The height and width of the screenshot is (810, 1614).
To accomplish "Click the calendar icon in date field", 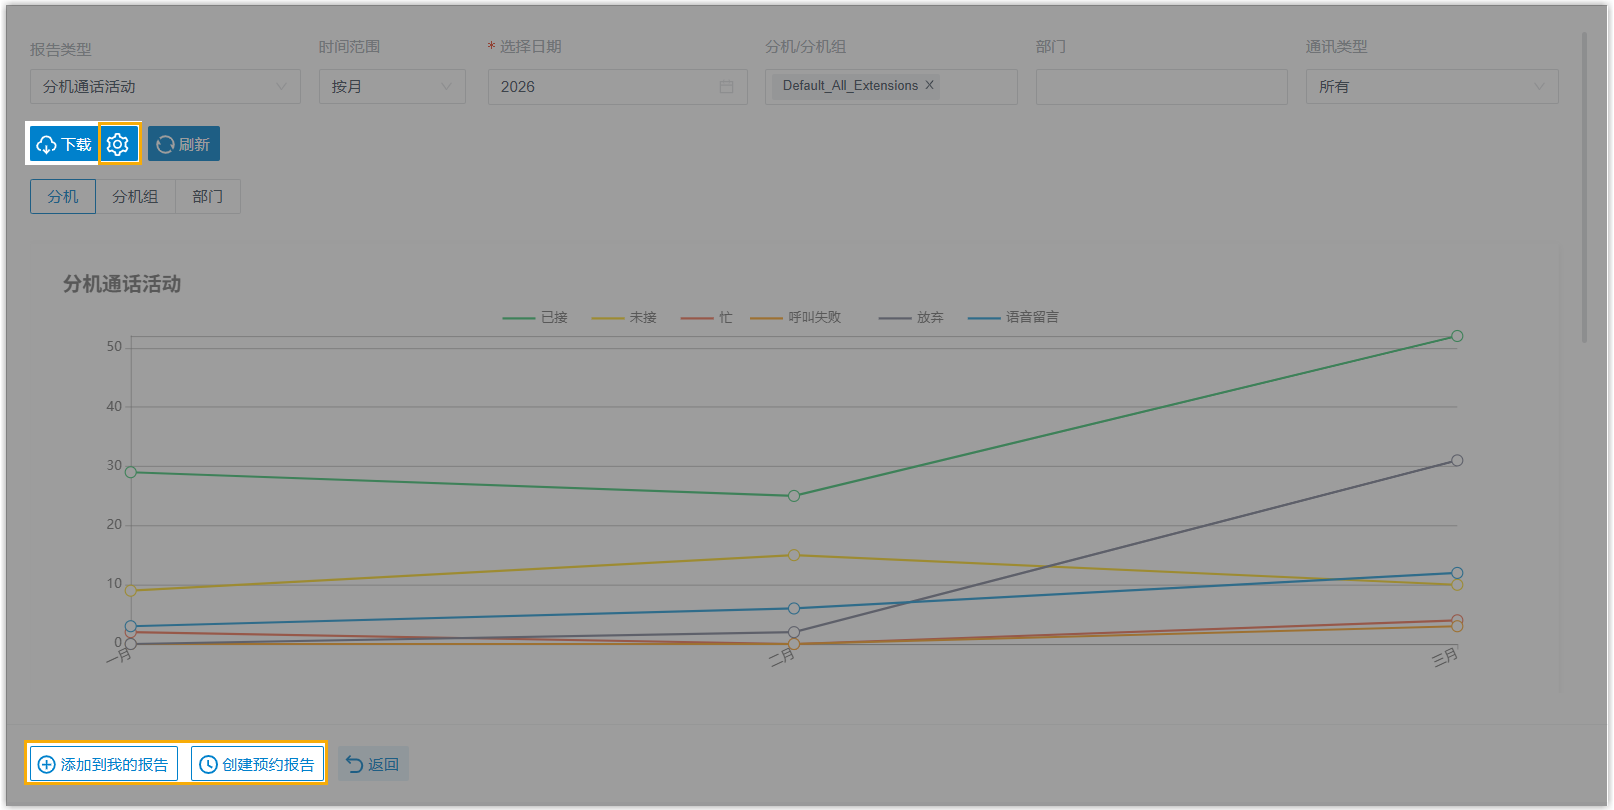I will point(726,87).
